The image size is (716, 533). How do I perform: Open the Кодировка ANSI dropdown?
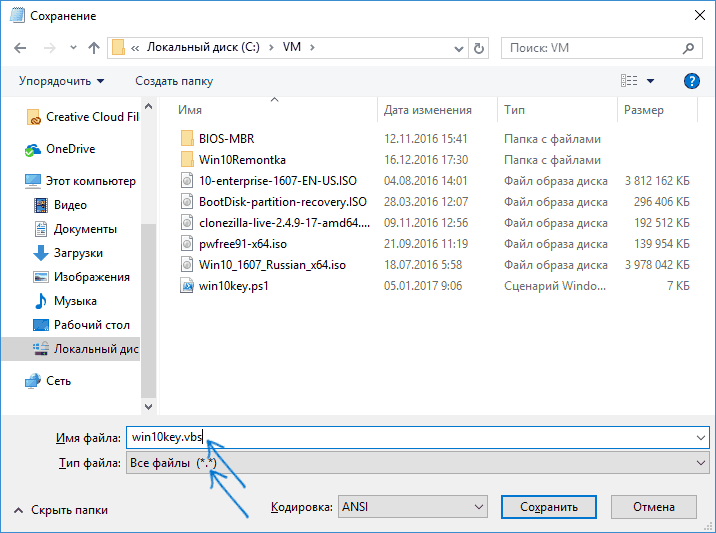pos(413,507)
